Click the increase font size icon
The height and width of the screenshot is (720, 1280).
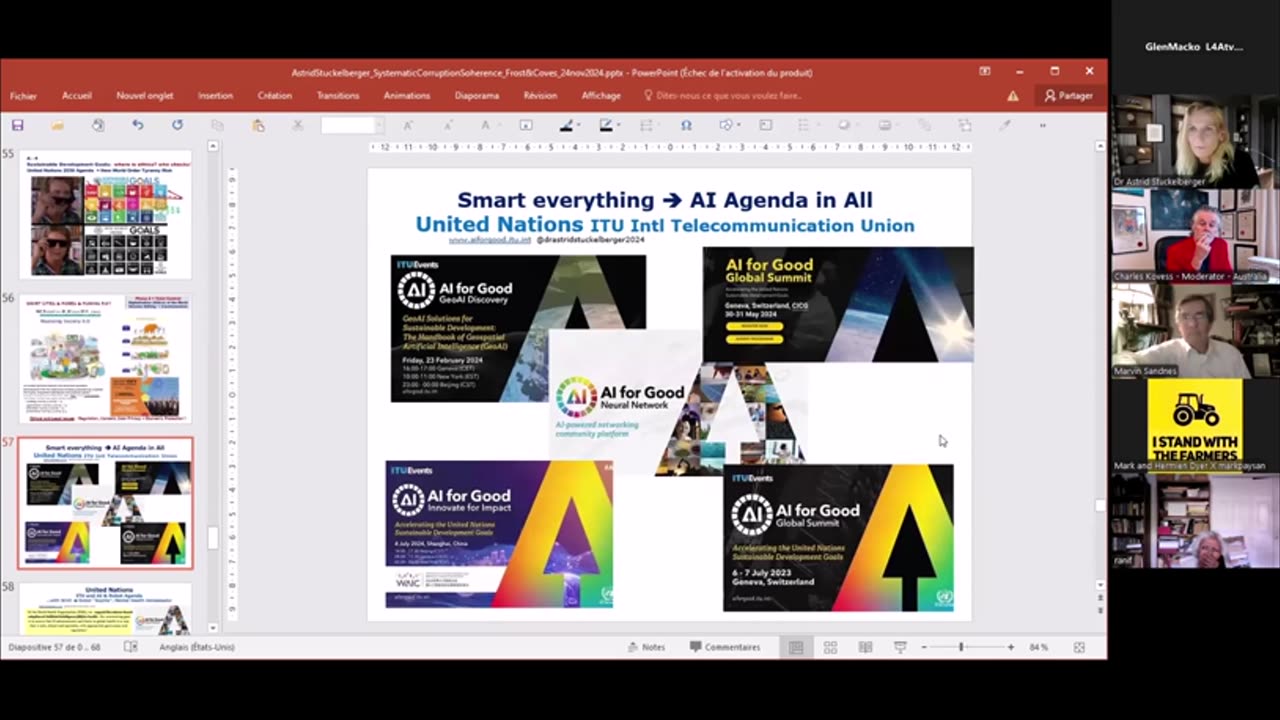click(408, 125)
